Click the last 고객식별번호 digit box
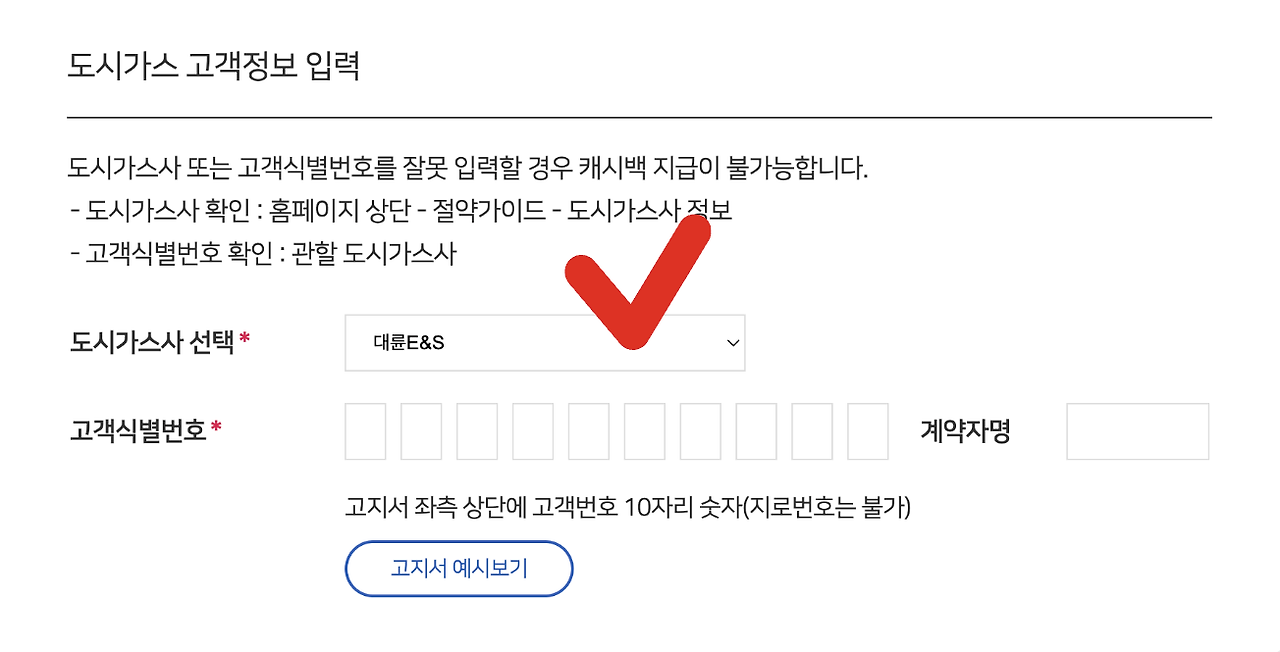 point(868,430)
